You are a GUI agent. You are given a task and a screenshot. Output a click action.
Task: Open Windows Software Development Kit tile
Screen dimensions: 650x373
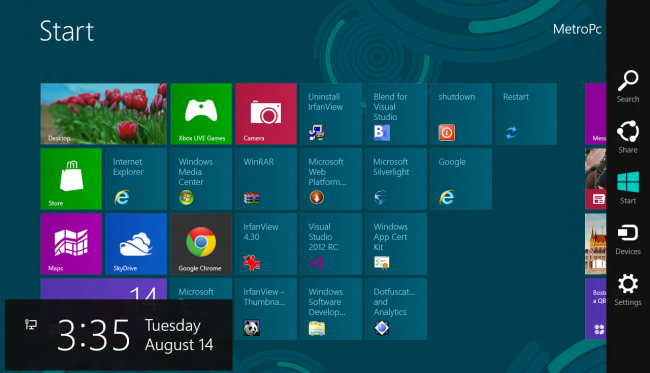tap(331, 309)
